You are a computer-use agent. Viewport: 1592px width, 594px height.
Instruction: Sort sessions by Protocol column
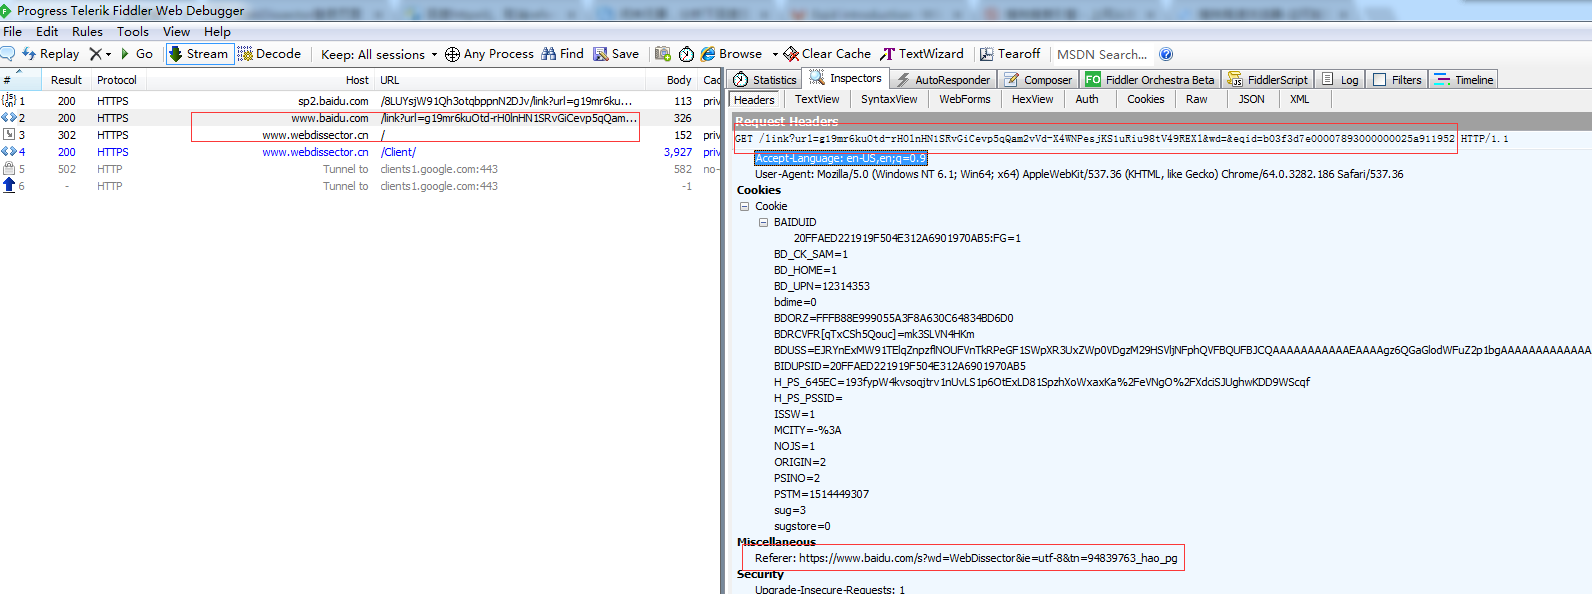tap(117, 80)
